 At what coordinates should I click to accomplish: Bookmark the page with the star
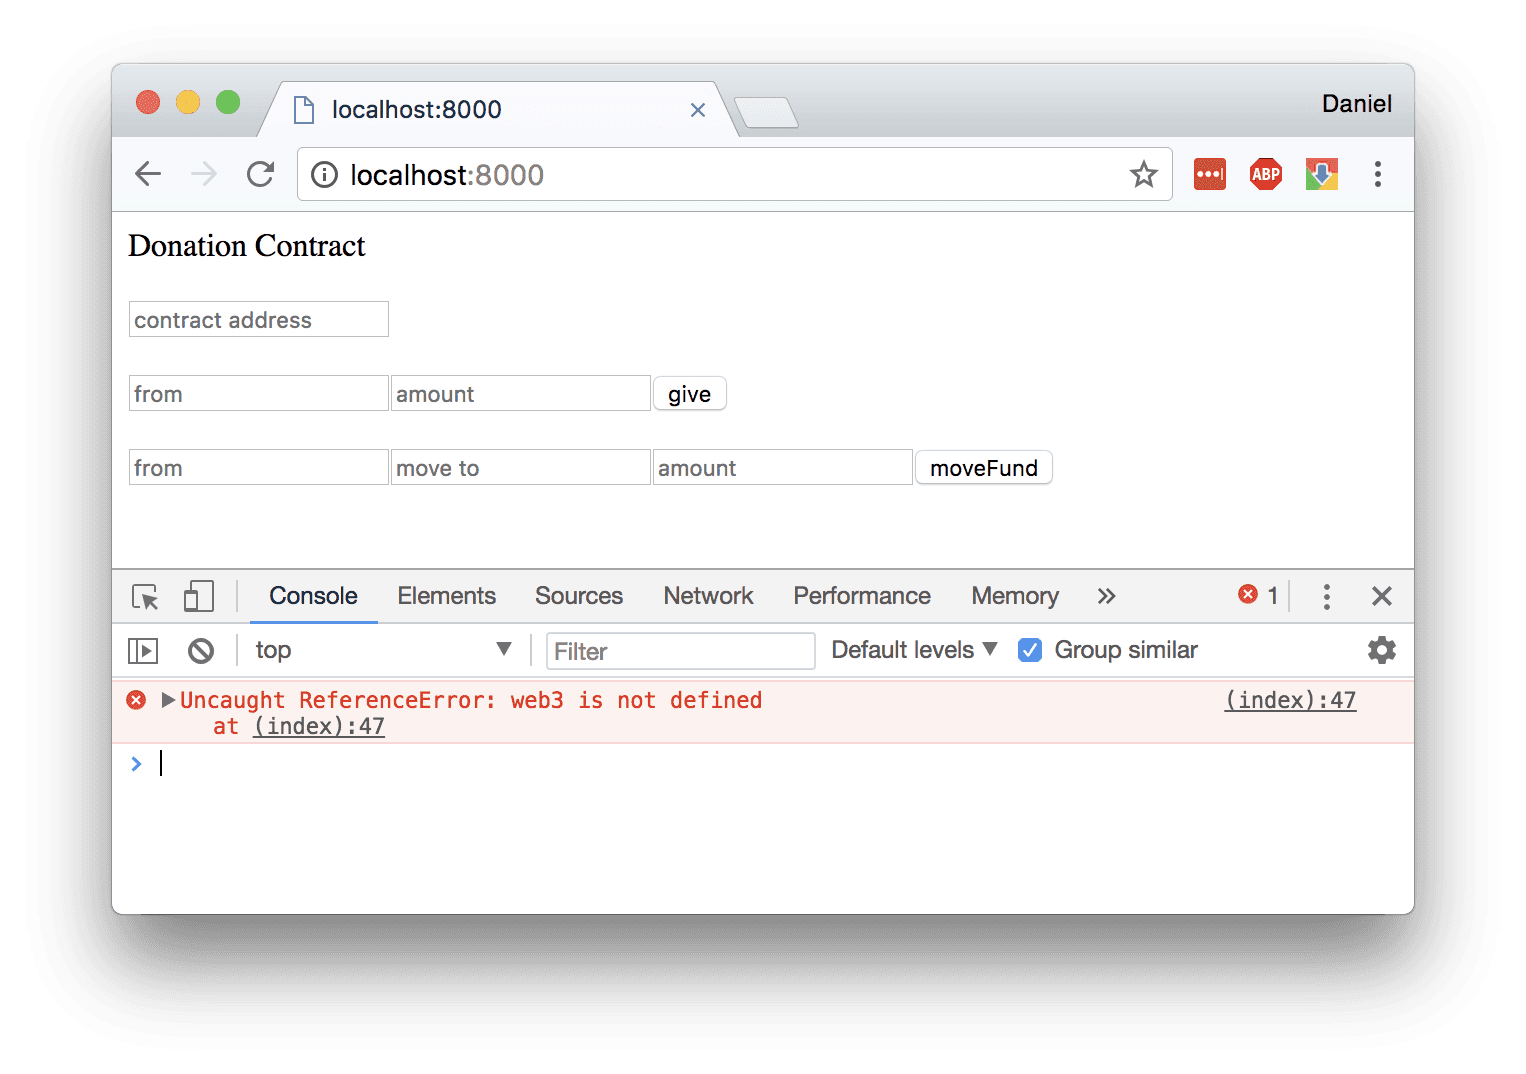point(1143,174)
